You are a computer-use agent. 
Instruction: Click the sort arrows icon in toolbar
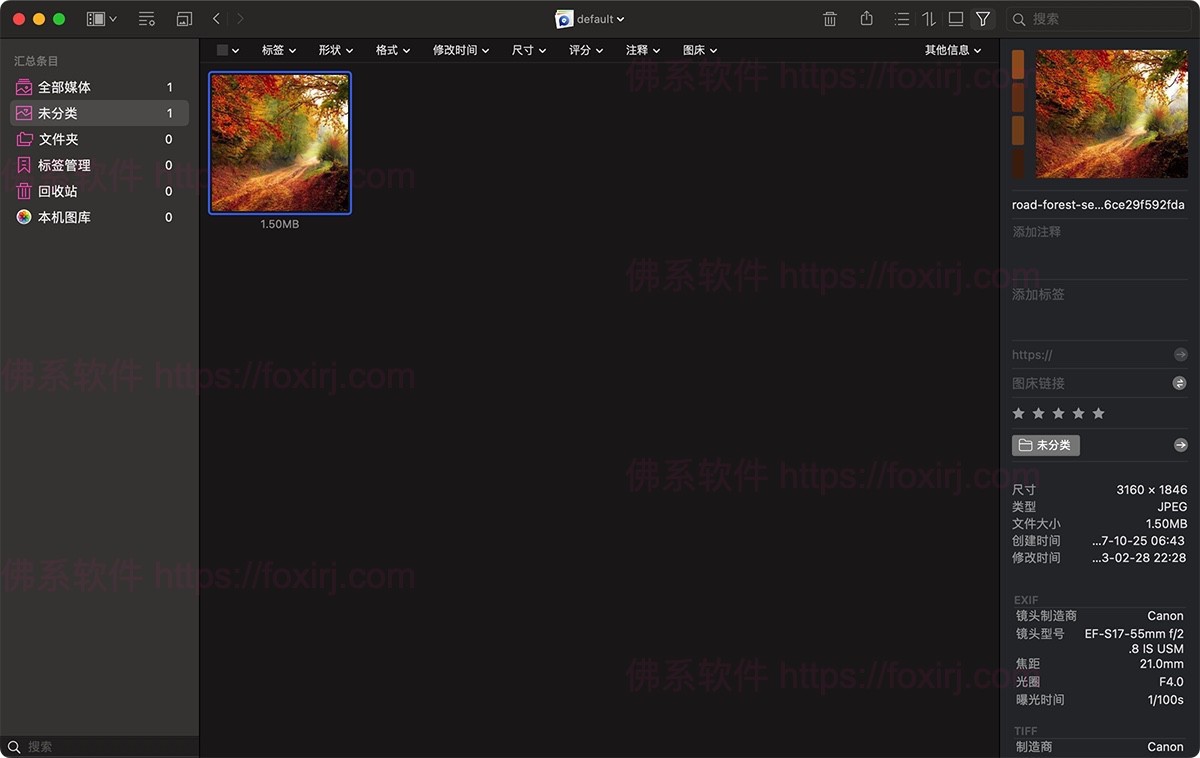pos(929,19)
